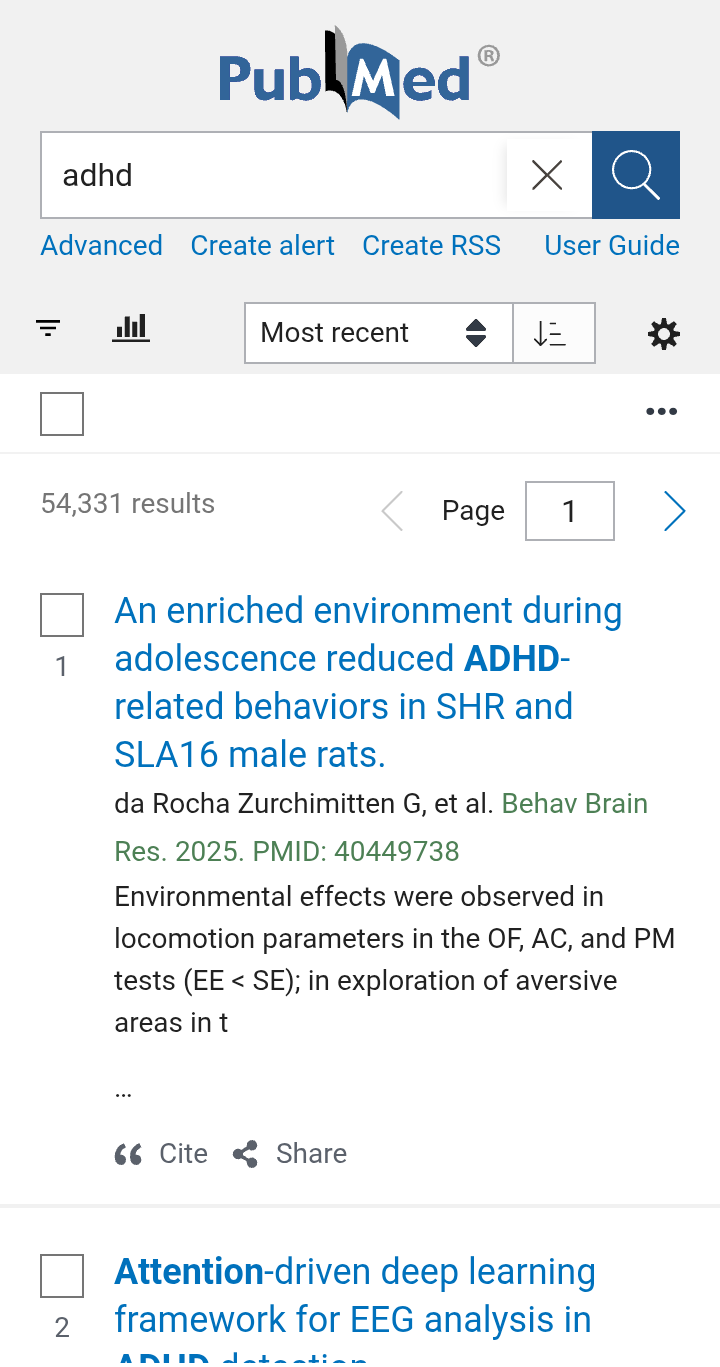Image resolution: width=720 pixels, height=1367 pixels.
Task: Focus the adhd search input field
Action: click(270, 175)
